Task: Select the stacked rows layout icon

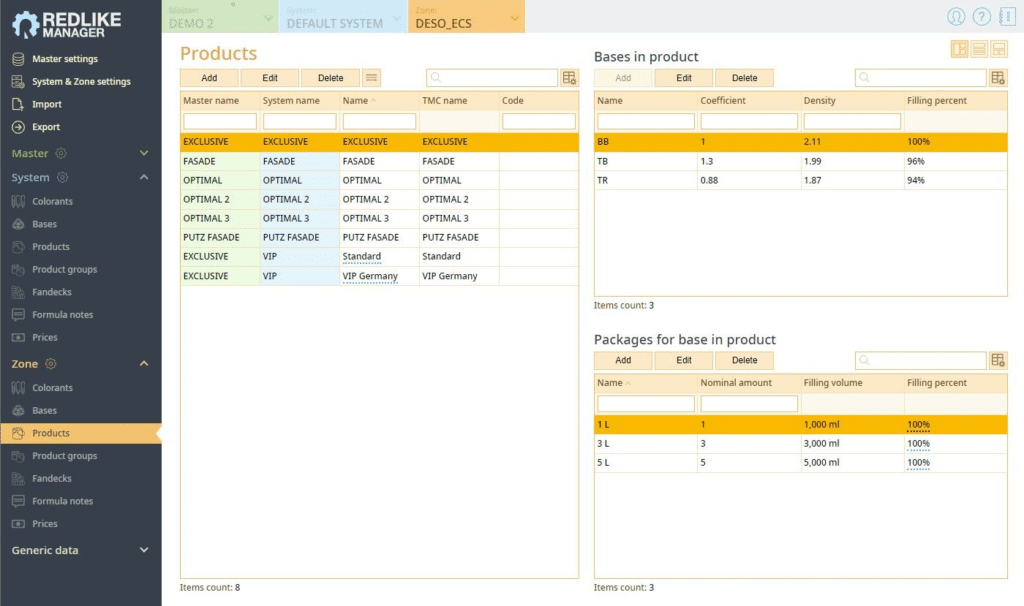Action: pos(979,49)
